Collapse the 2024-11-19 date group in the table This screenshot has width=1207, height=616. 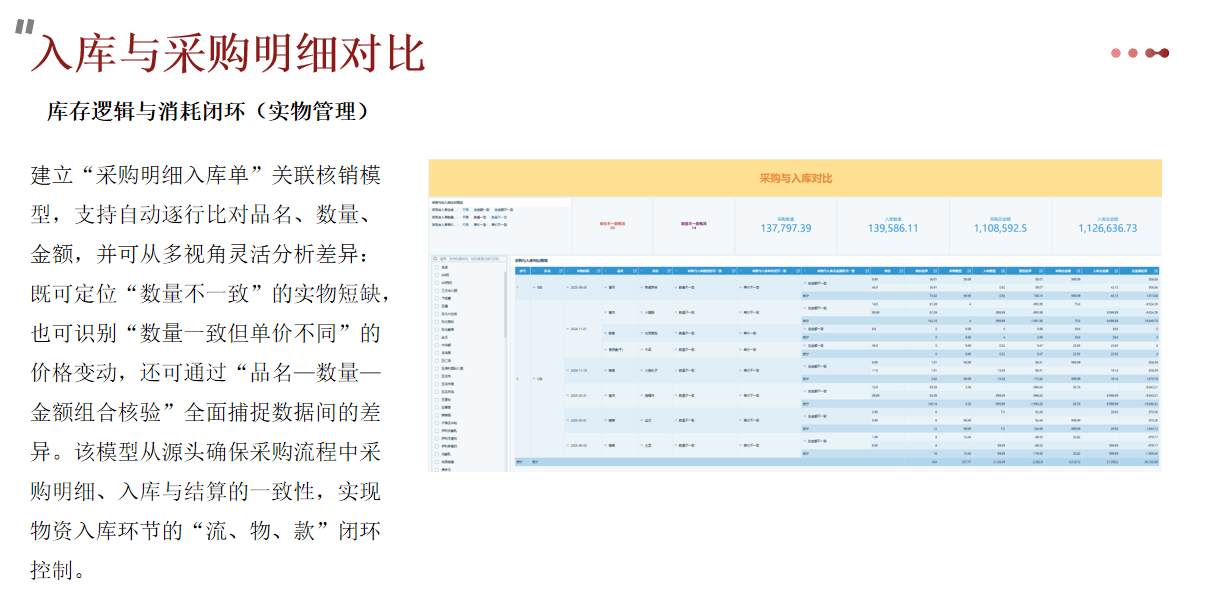[570, 369]
